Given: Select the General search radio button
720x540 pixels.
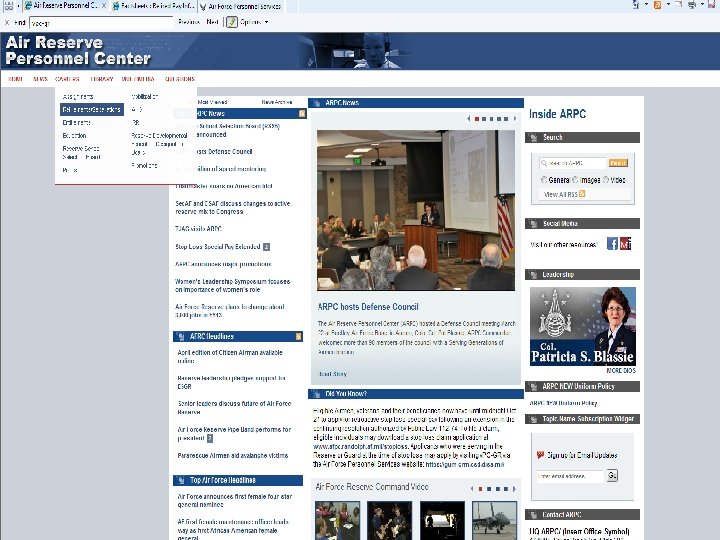Looking at the screenshot, I should pyautogui.click(x=544, y=180).
